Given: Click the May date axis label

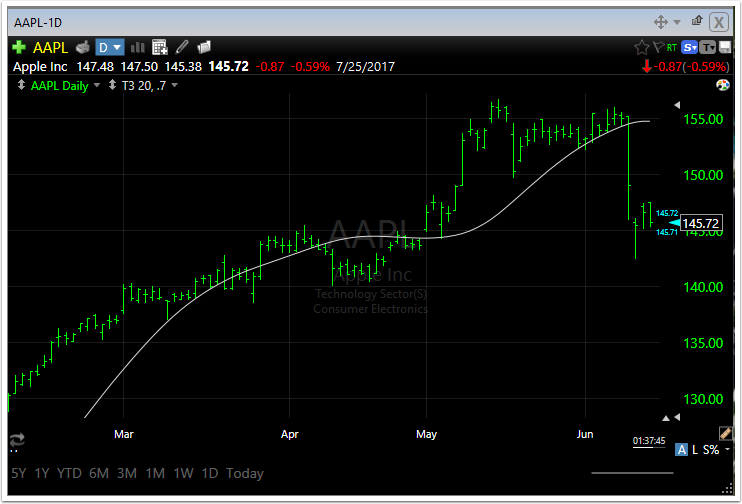Looking at the screenshot, I should pyautogui.click(x=426, y=434).
